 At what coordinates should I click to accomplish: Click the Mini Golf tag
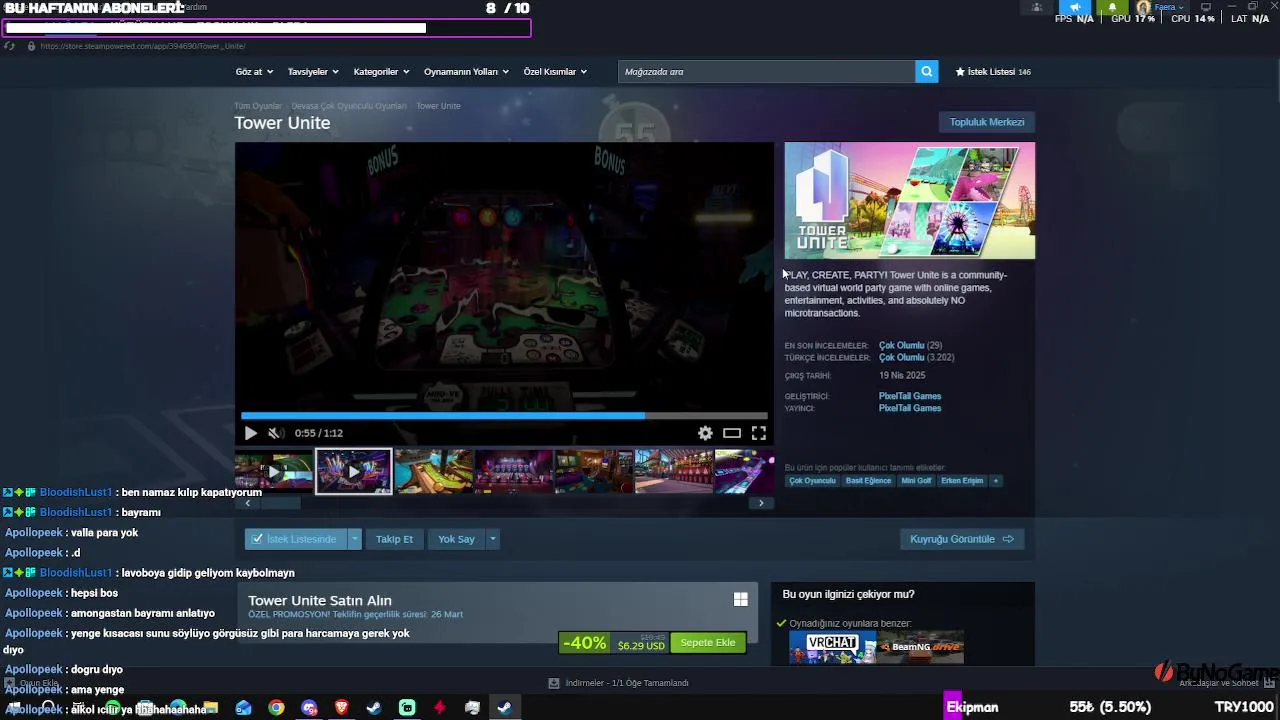(x=916, y=481)
